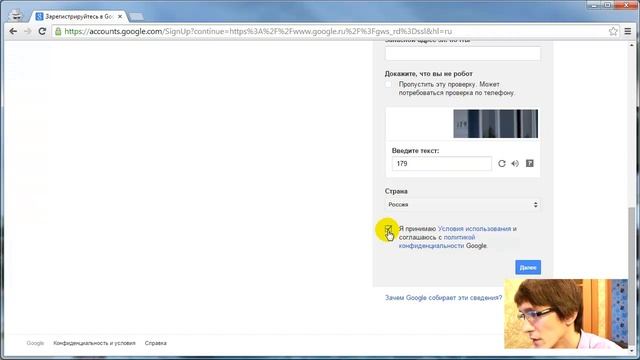
Task: Bookmark this page with the star icon
Action: (613, 31)
